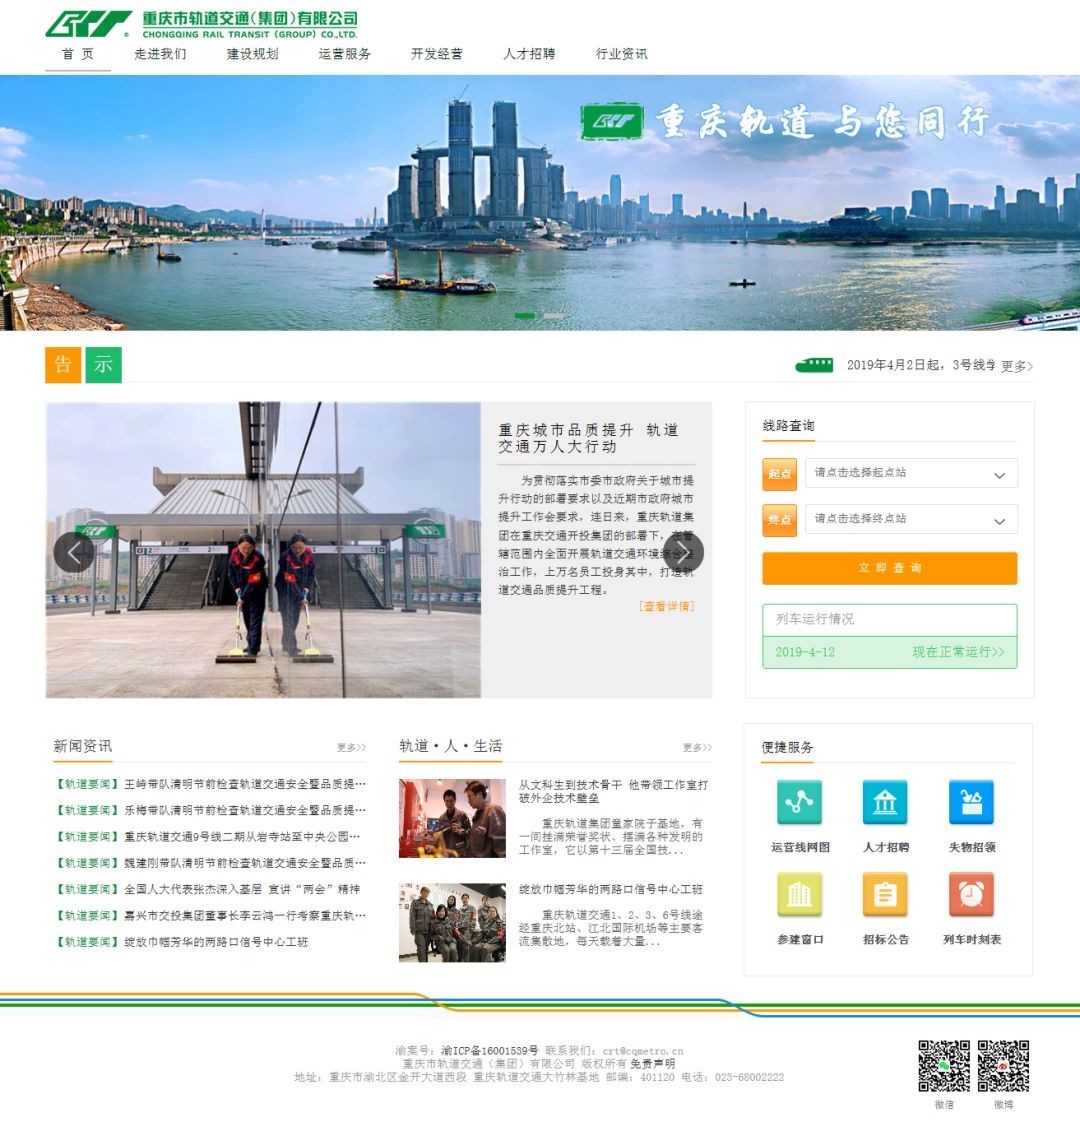1080x1131 pixels.
Task: Open the workshop technician article thumbnail
Action: tap(452, 818)
